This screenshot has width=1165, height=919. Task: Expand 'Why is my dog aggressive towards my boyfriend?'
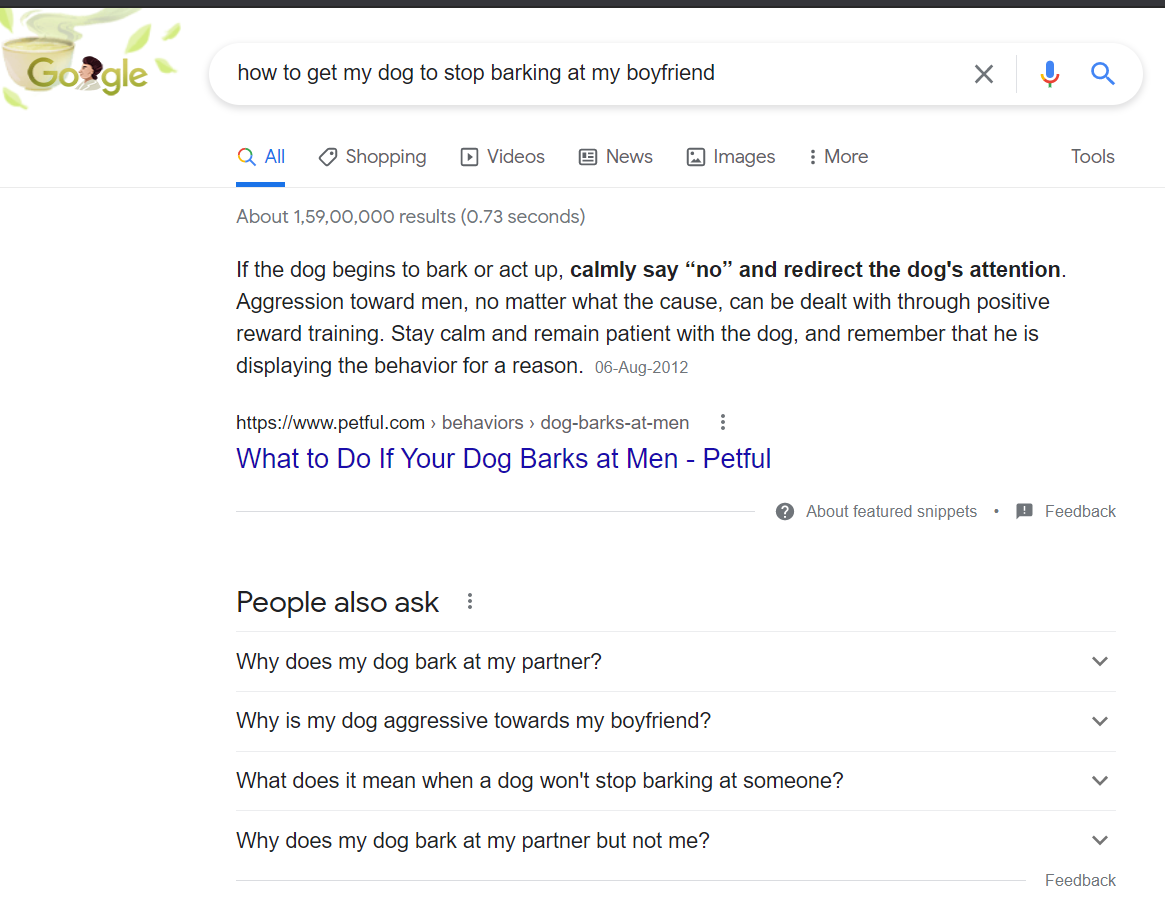(x=675, y=721)
